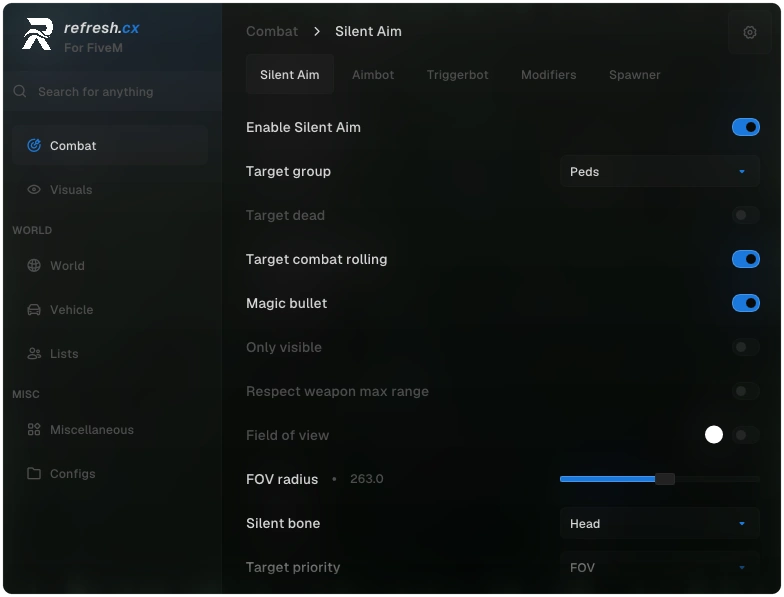Enable the Only visible switch
Screen dimensions: 784x597
pos(746,347)
